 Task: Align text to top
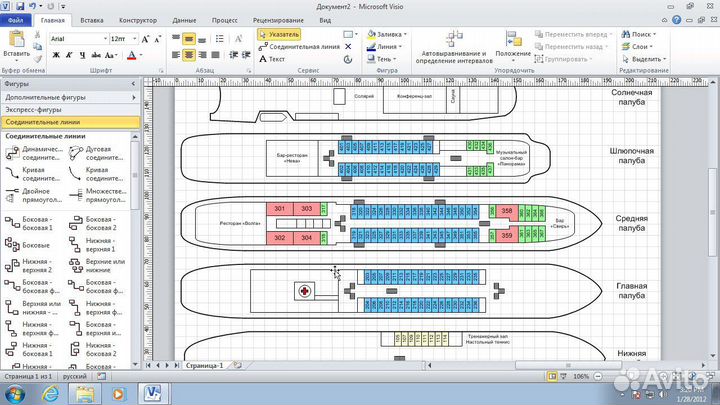pyautogui.click(x=176, y=39)
